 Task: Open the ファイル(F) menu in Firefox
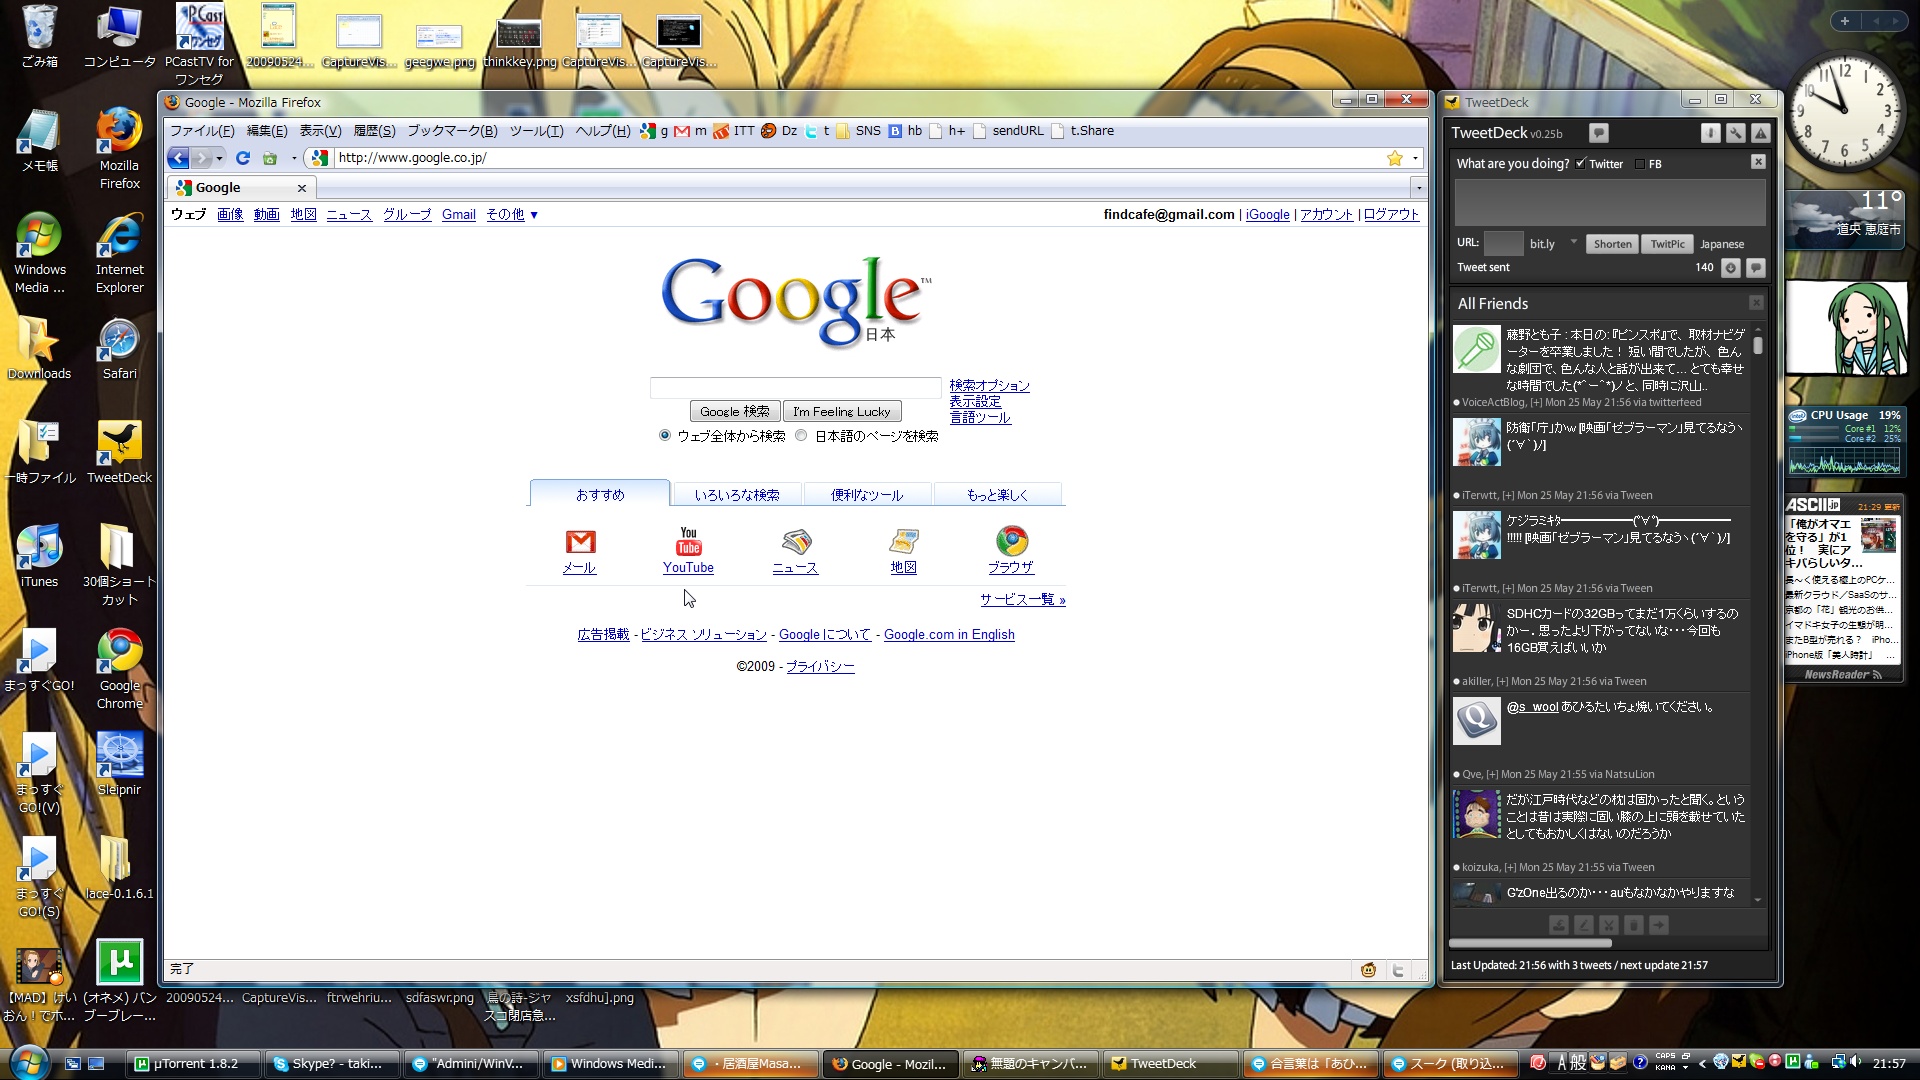click(x=202, y=131)
